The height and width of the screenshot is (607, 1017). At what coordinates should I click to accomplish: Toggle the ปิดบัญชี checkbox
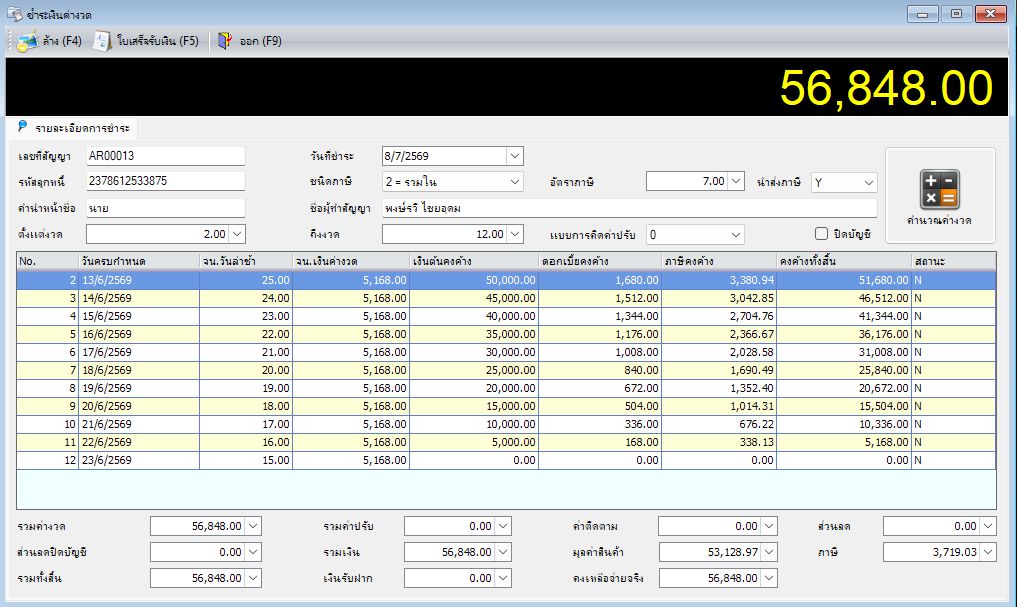point(821,233)
